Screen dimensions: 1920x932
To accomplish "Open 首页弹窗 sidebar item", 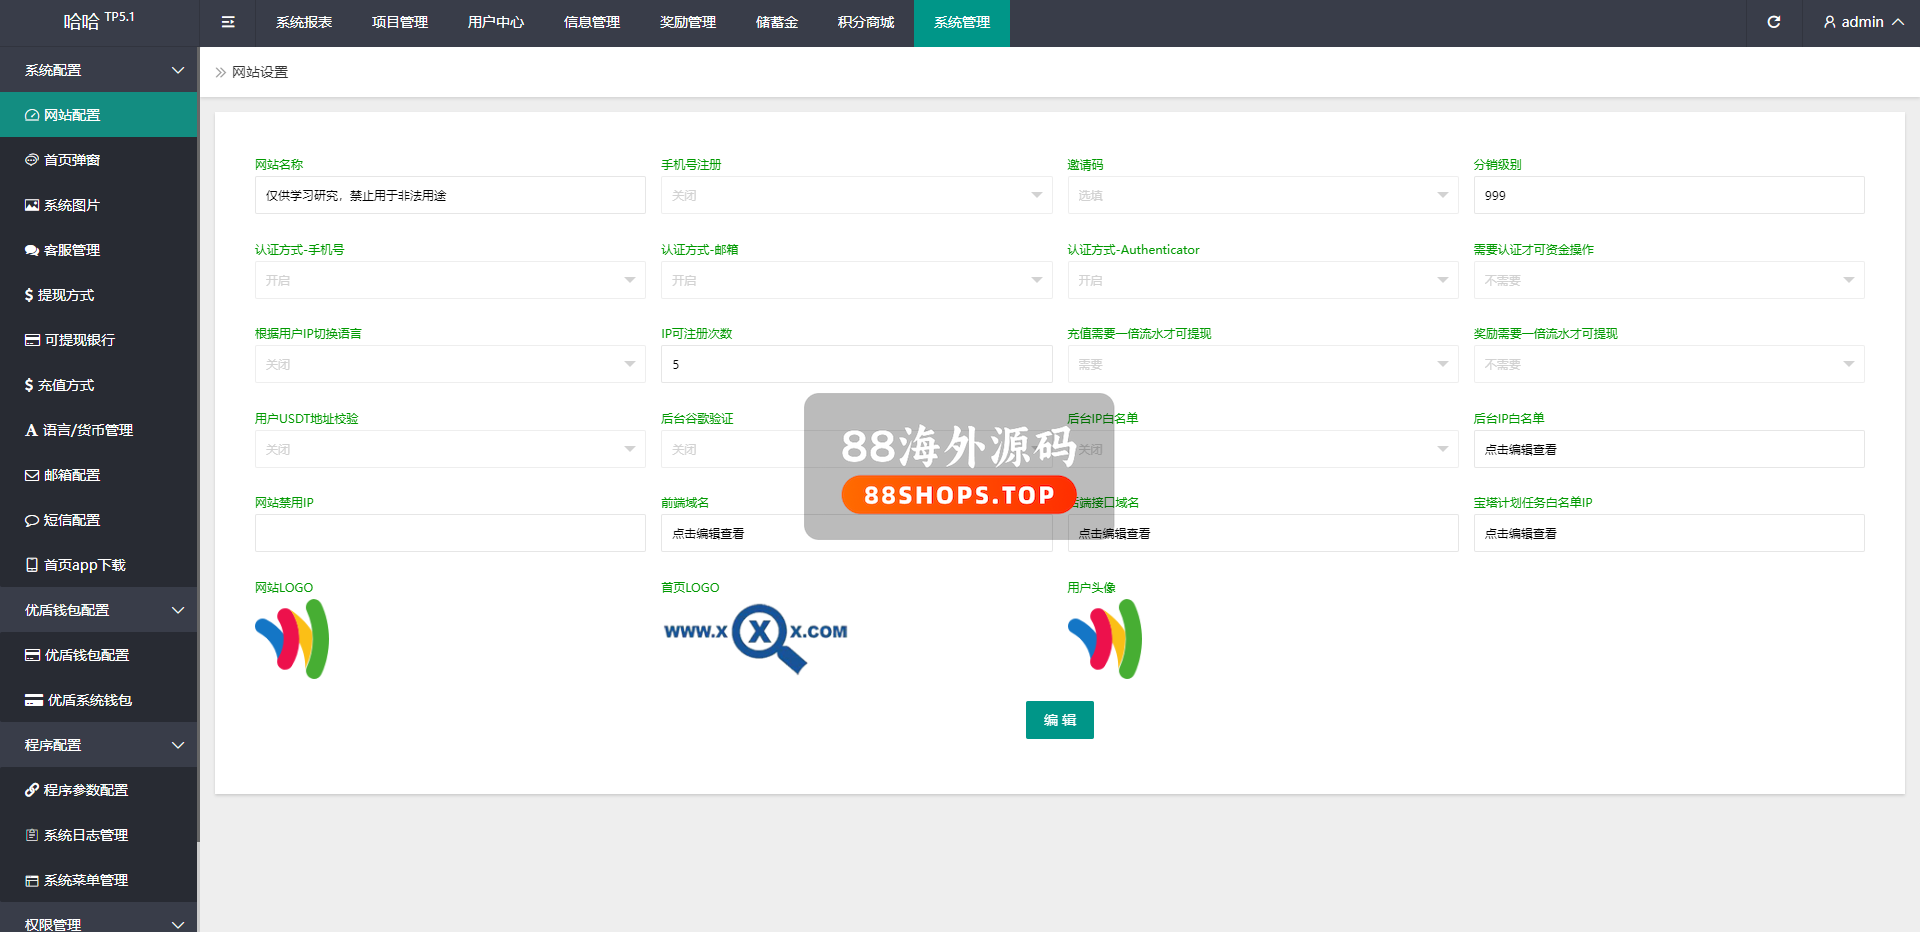I will (x=72, y=160).
